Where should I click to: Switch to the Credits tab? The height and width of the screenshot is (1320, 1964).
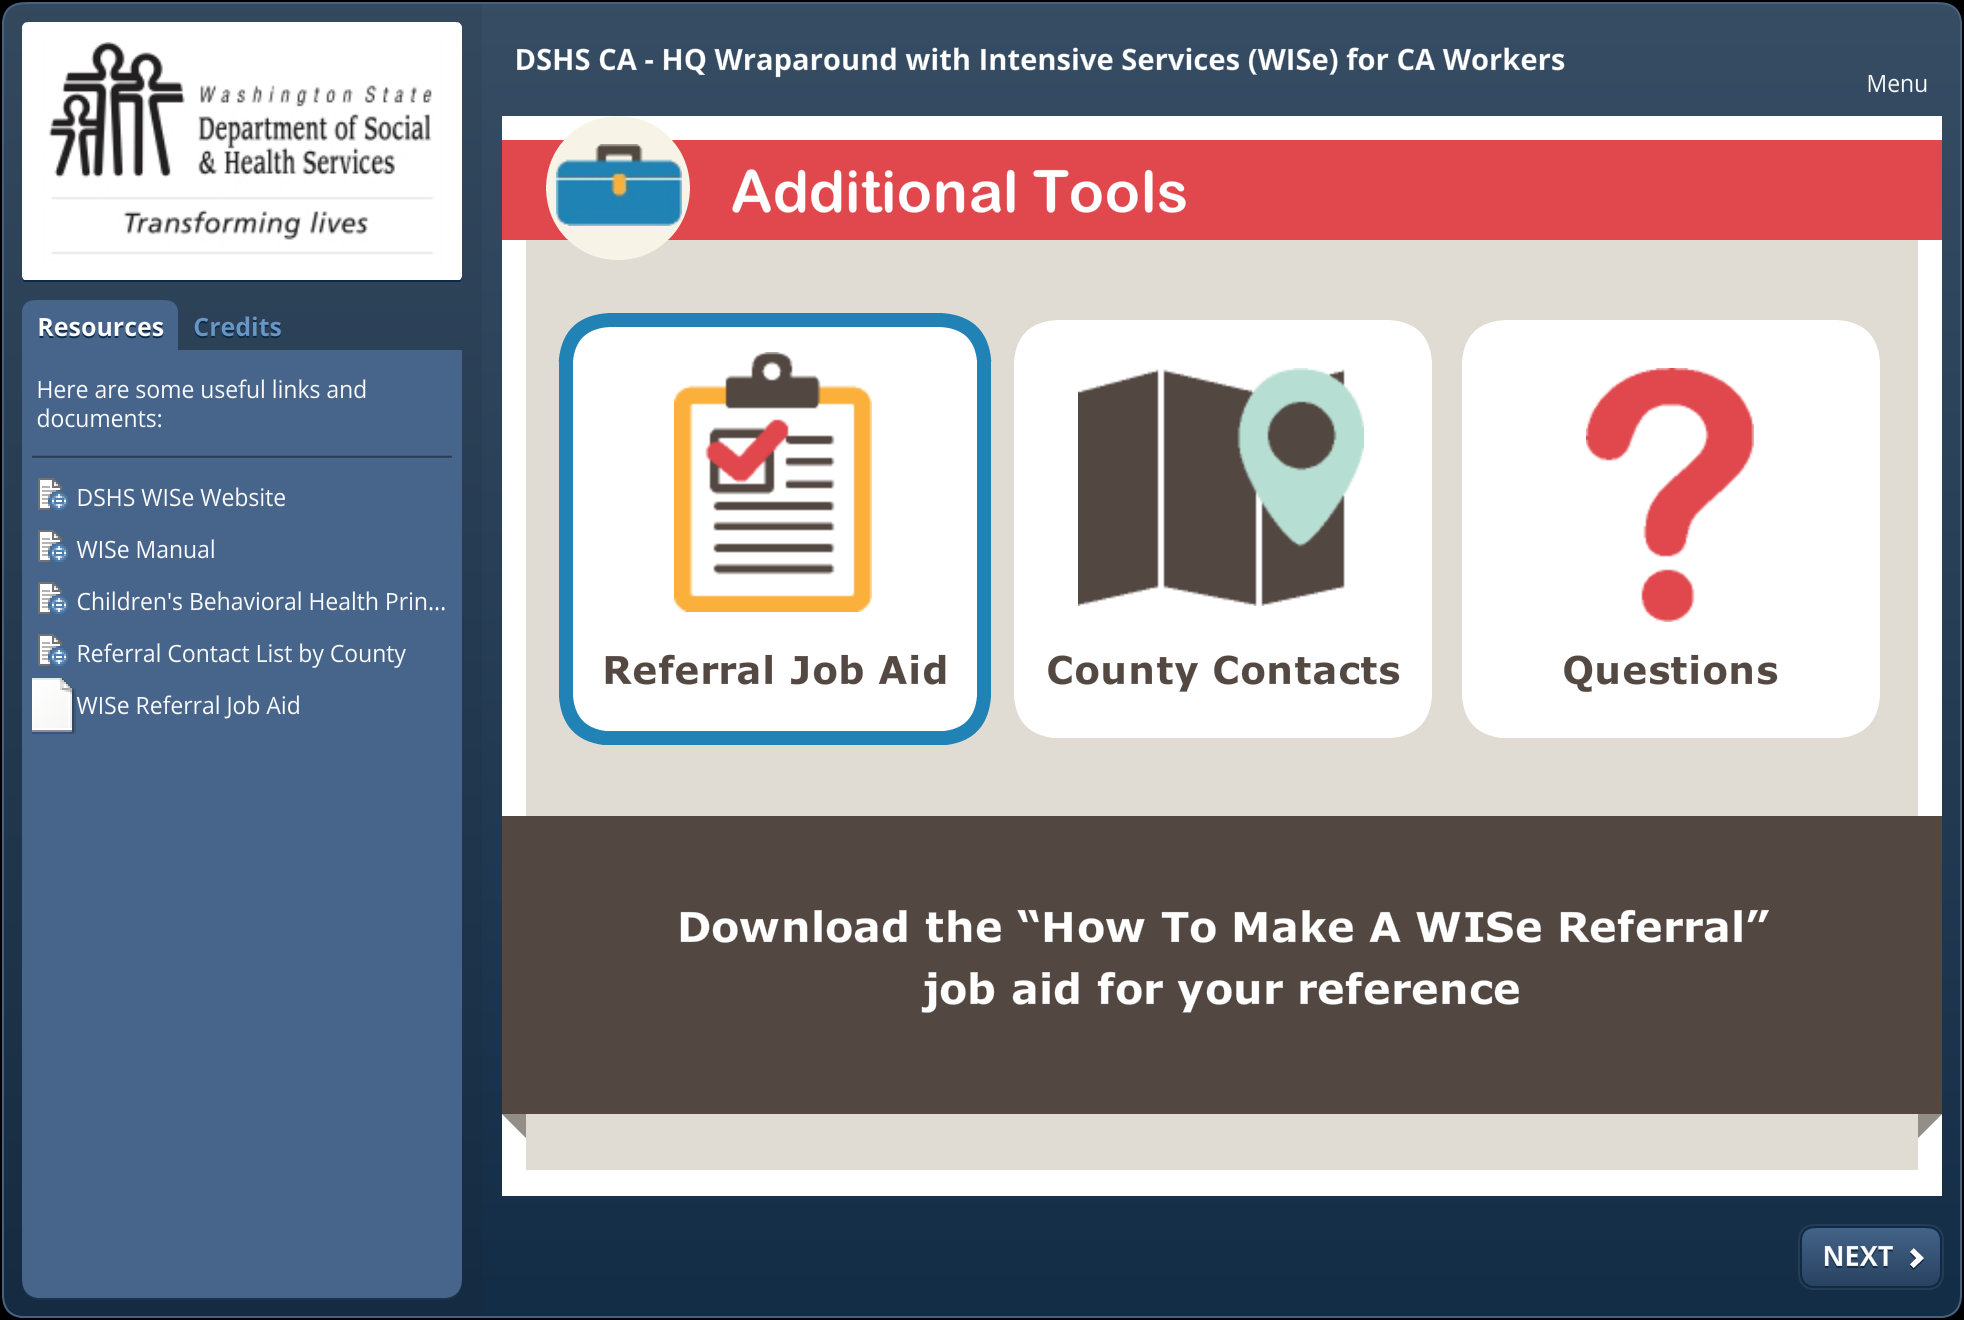(237, 327)
